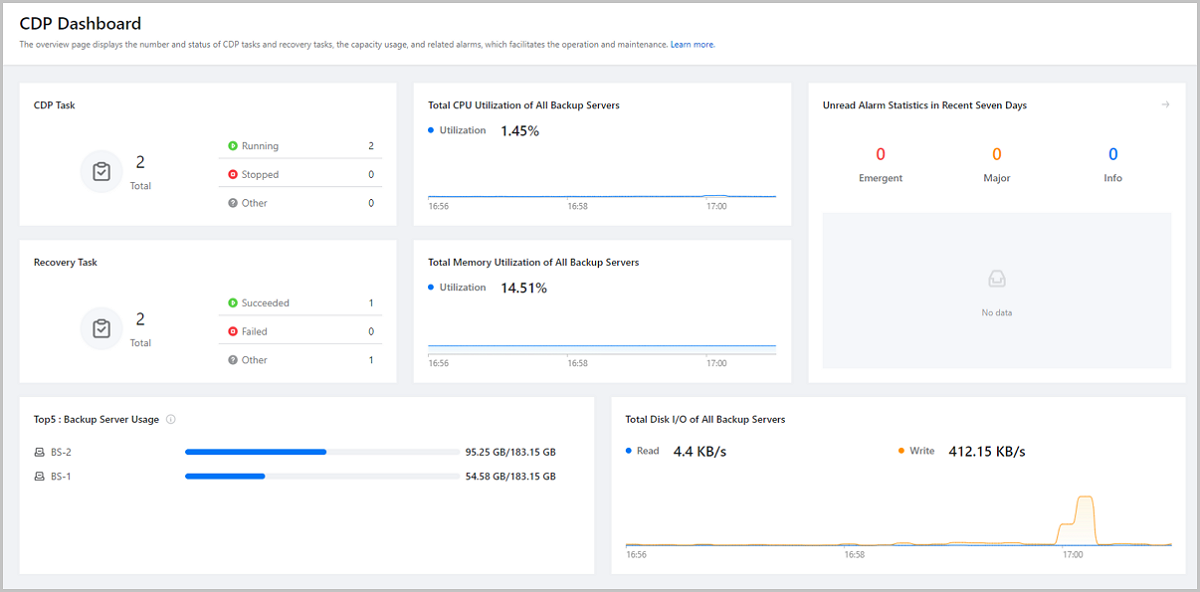
Task: Click the CDP Task clipboard icon
Action: tap(101, 172)
